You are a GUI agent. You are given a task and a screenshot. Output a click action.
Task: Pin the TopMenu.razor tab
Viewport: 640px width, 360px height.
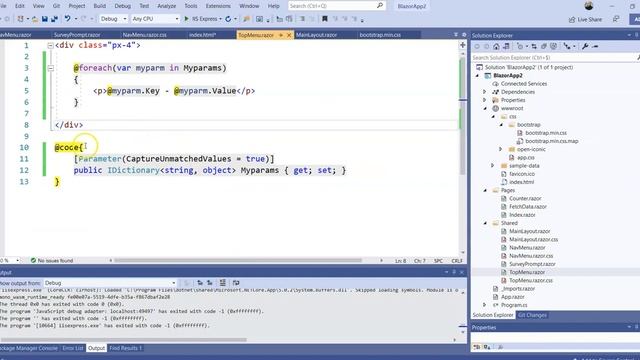[281, 35]
